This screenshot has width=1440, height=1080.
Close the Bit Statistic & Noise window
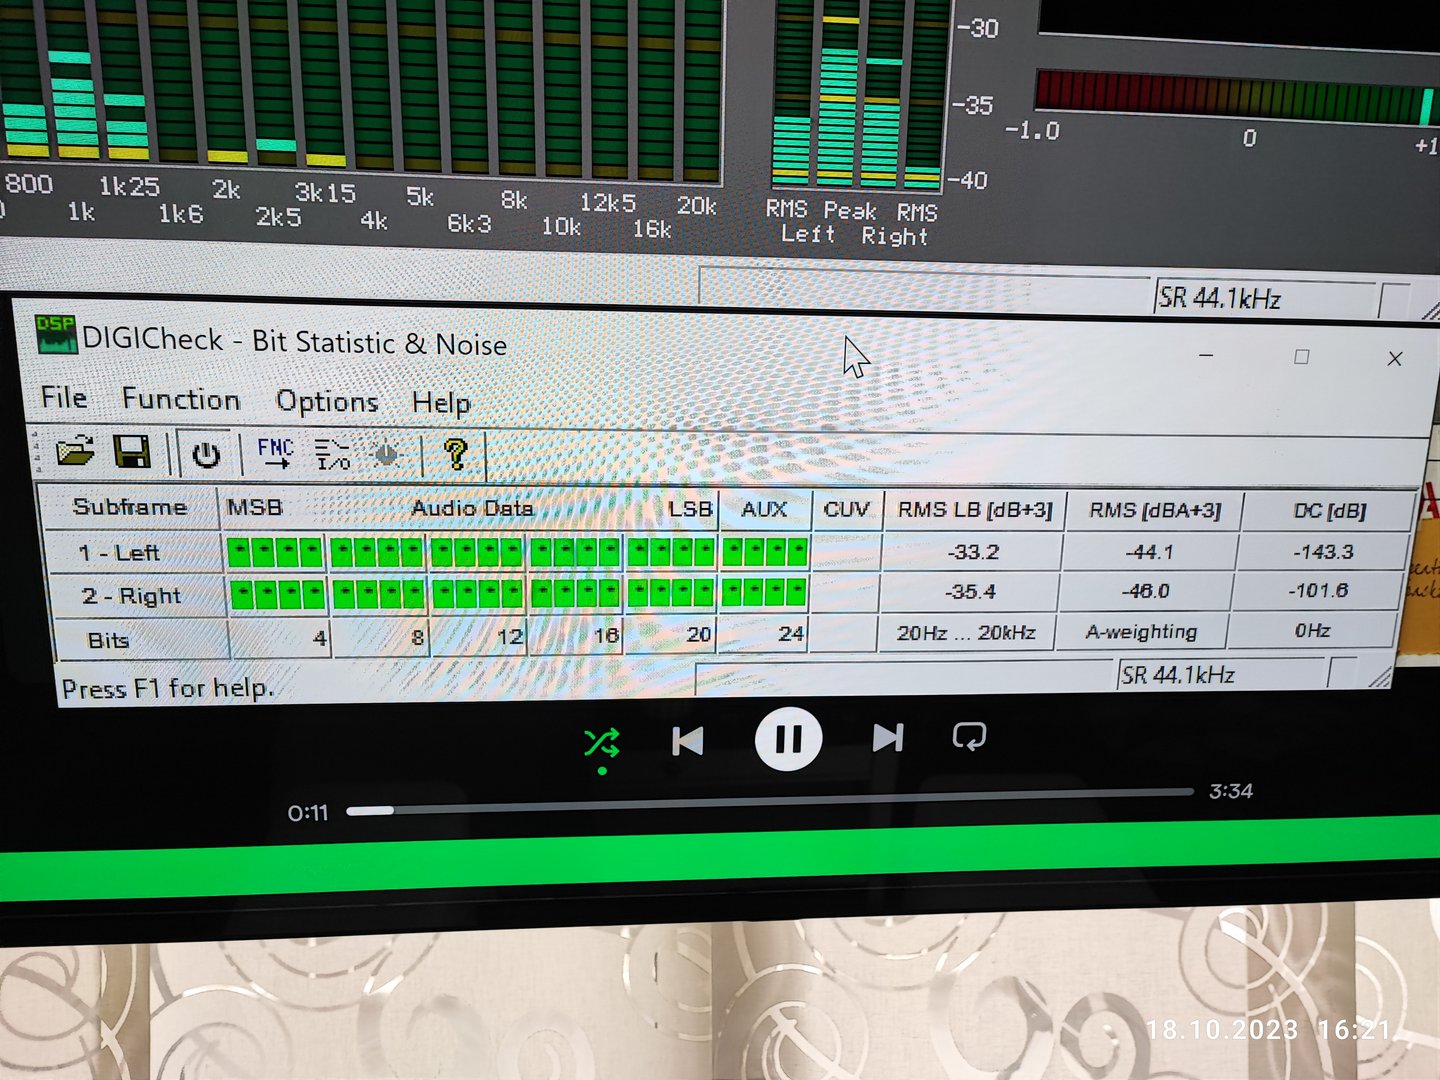[x=1395, y=358]
